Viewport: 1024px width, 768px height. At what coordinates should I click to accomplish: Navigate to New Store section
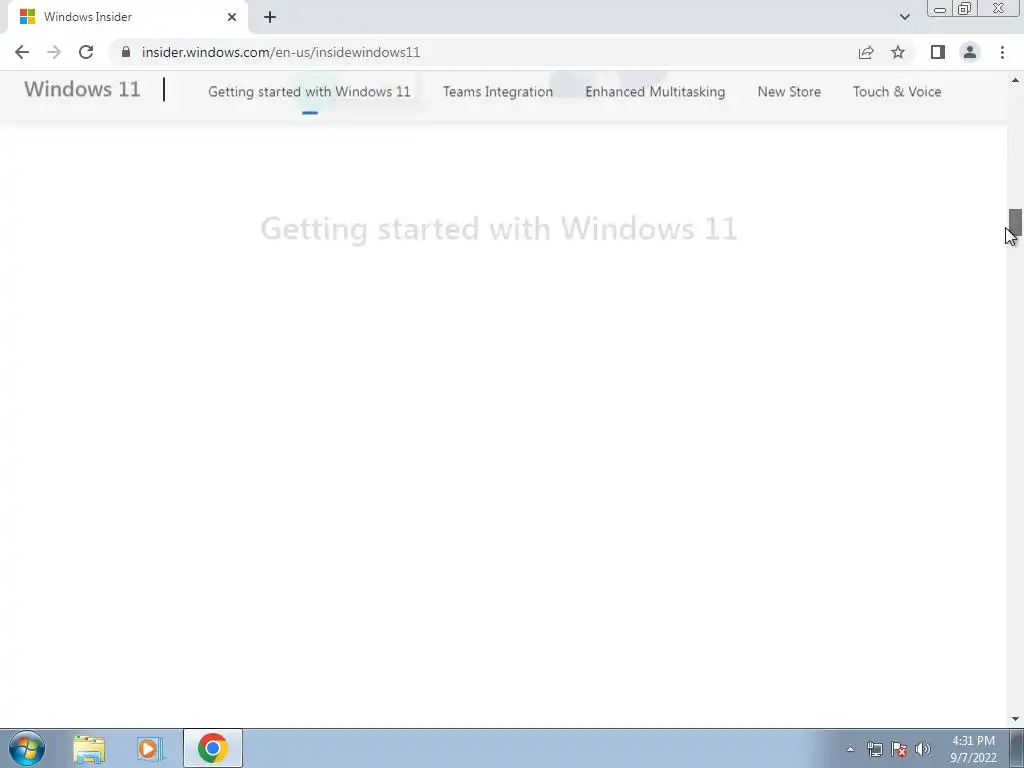click(x=789, y=92)
